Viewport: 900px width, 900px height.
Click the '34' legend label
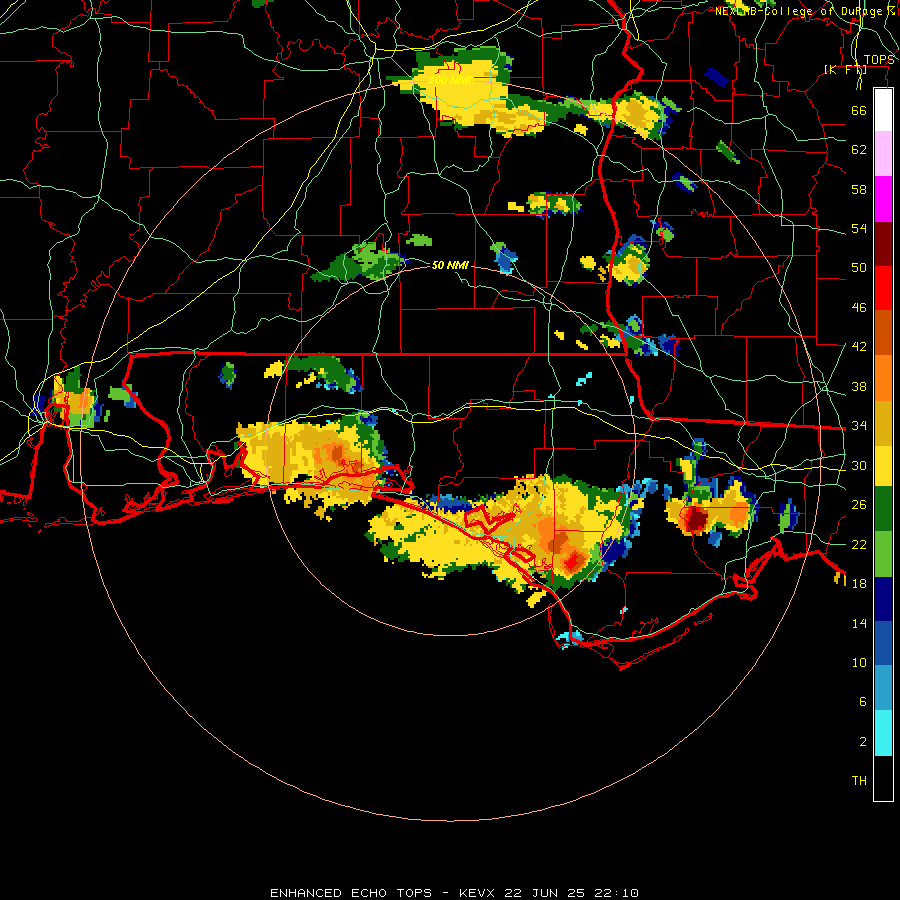[x=859, y=426]
